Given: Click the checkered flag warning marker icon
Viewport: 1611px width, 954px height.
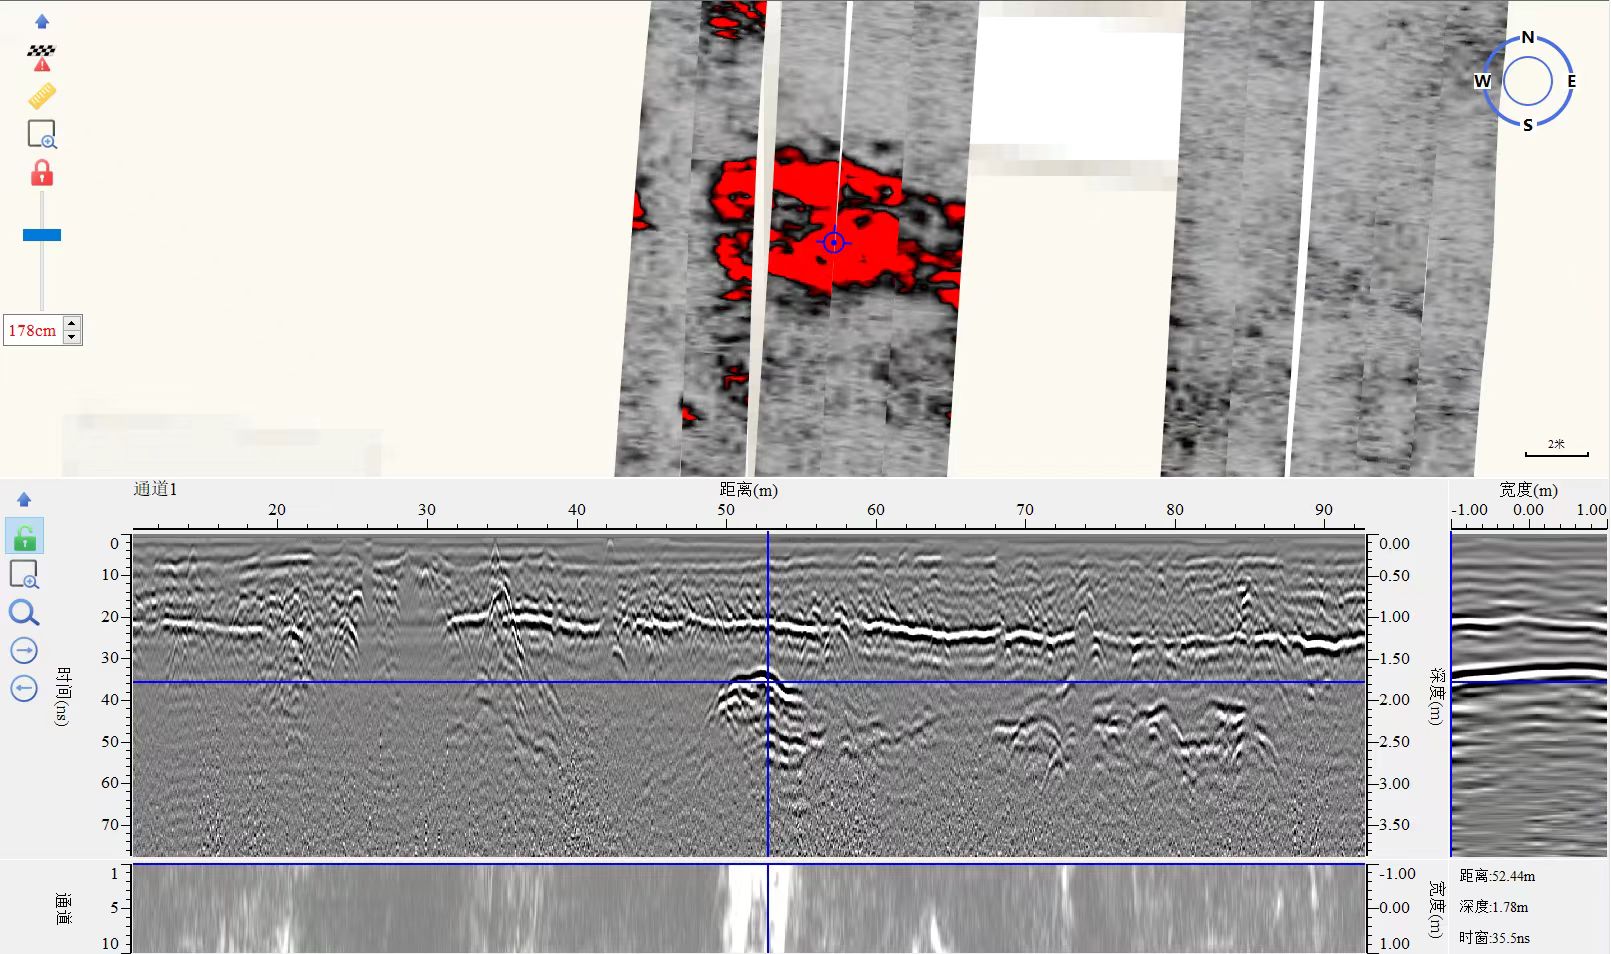Looking at the screenshot, I should (42, 58).
